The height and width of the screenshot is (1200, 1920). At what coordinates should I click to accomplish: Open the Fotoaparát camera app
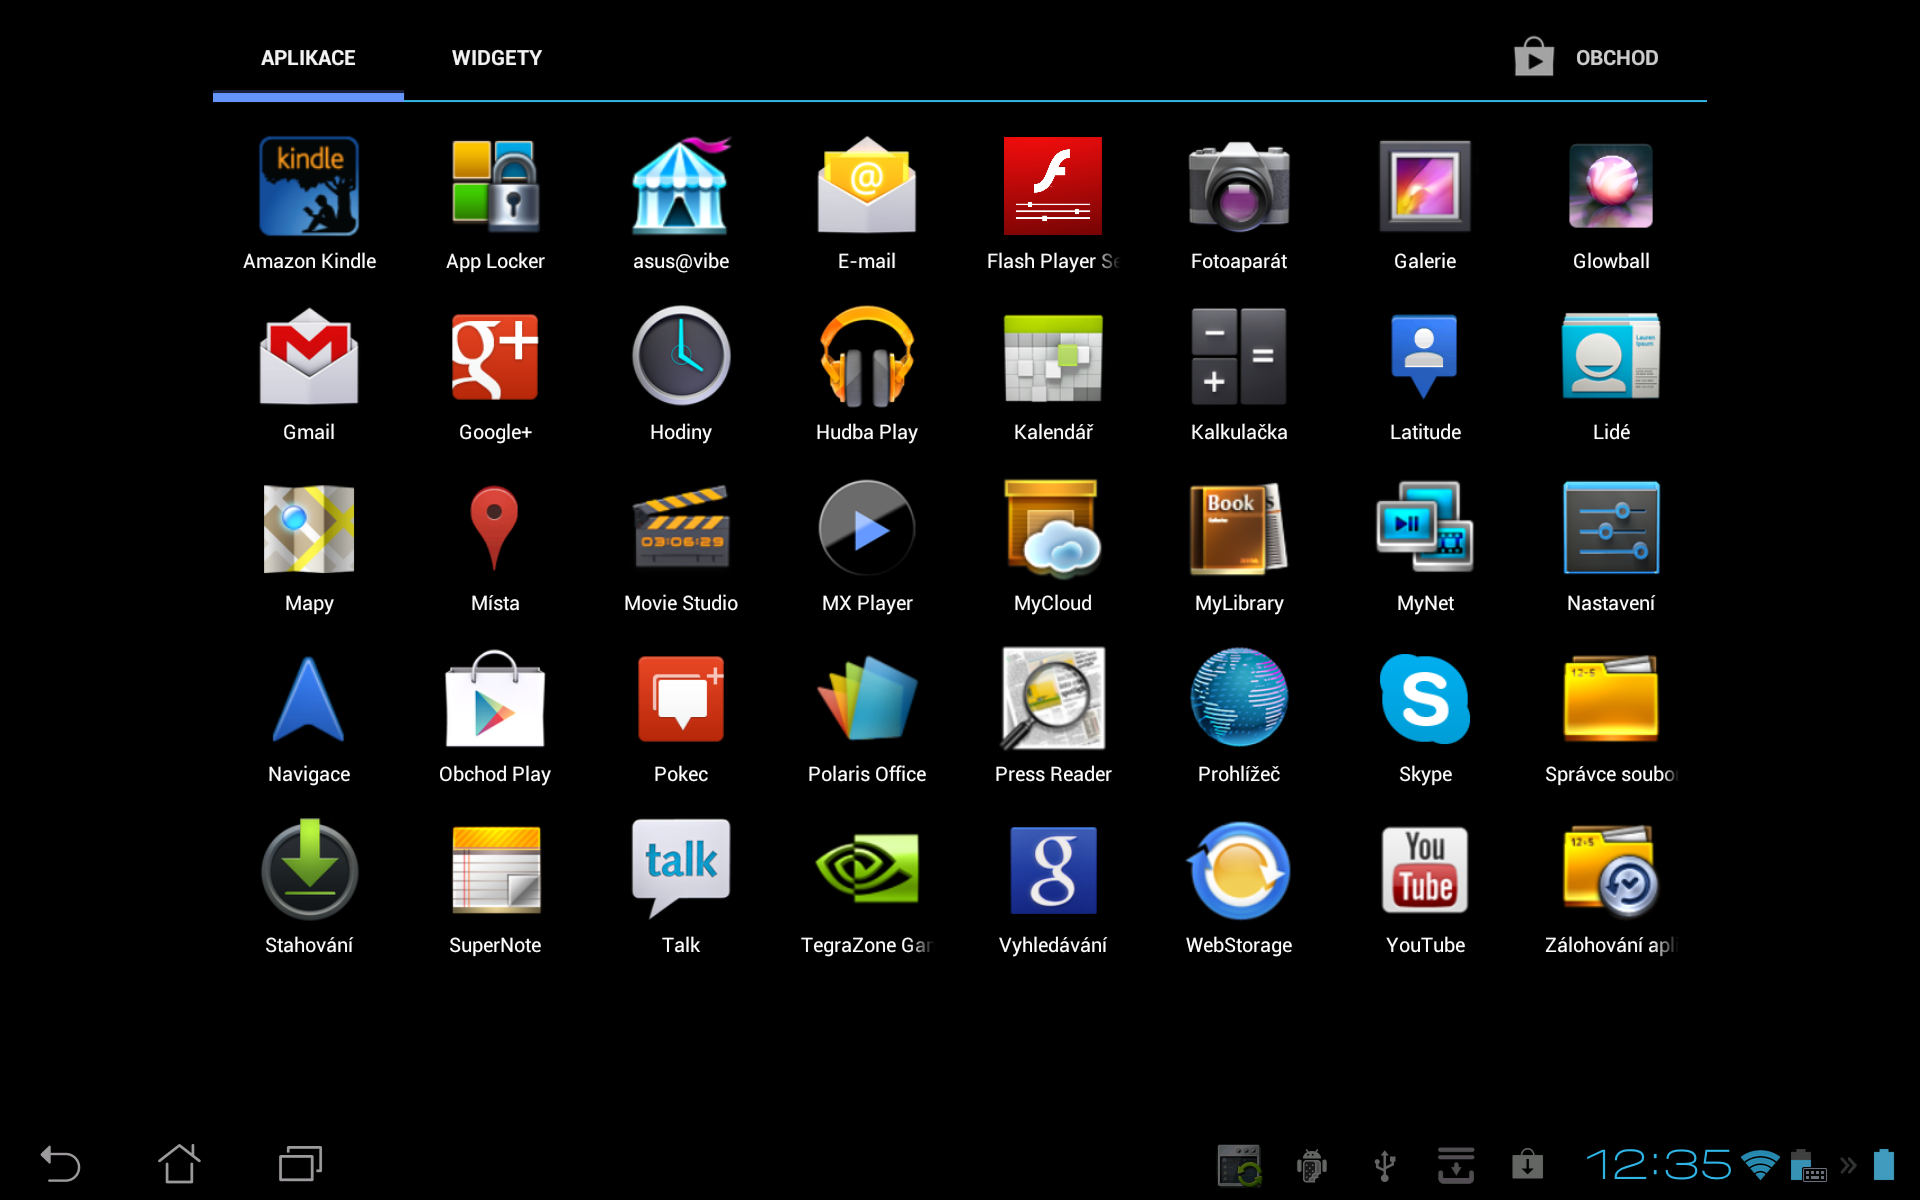1238,186
